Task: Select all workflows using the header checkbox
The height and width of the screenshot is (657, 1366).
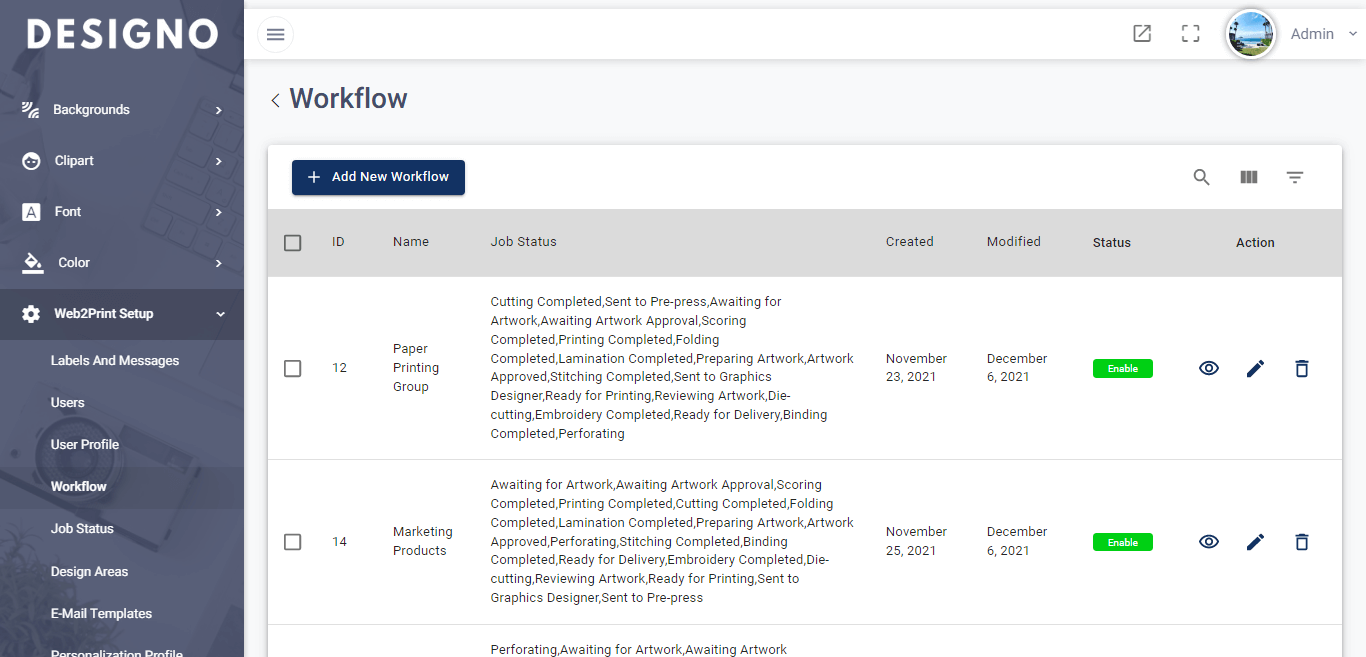Action: click(292, 242)
